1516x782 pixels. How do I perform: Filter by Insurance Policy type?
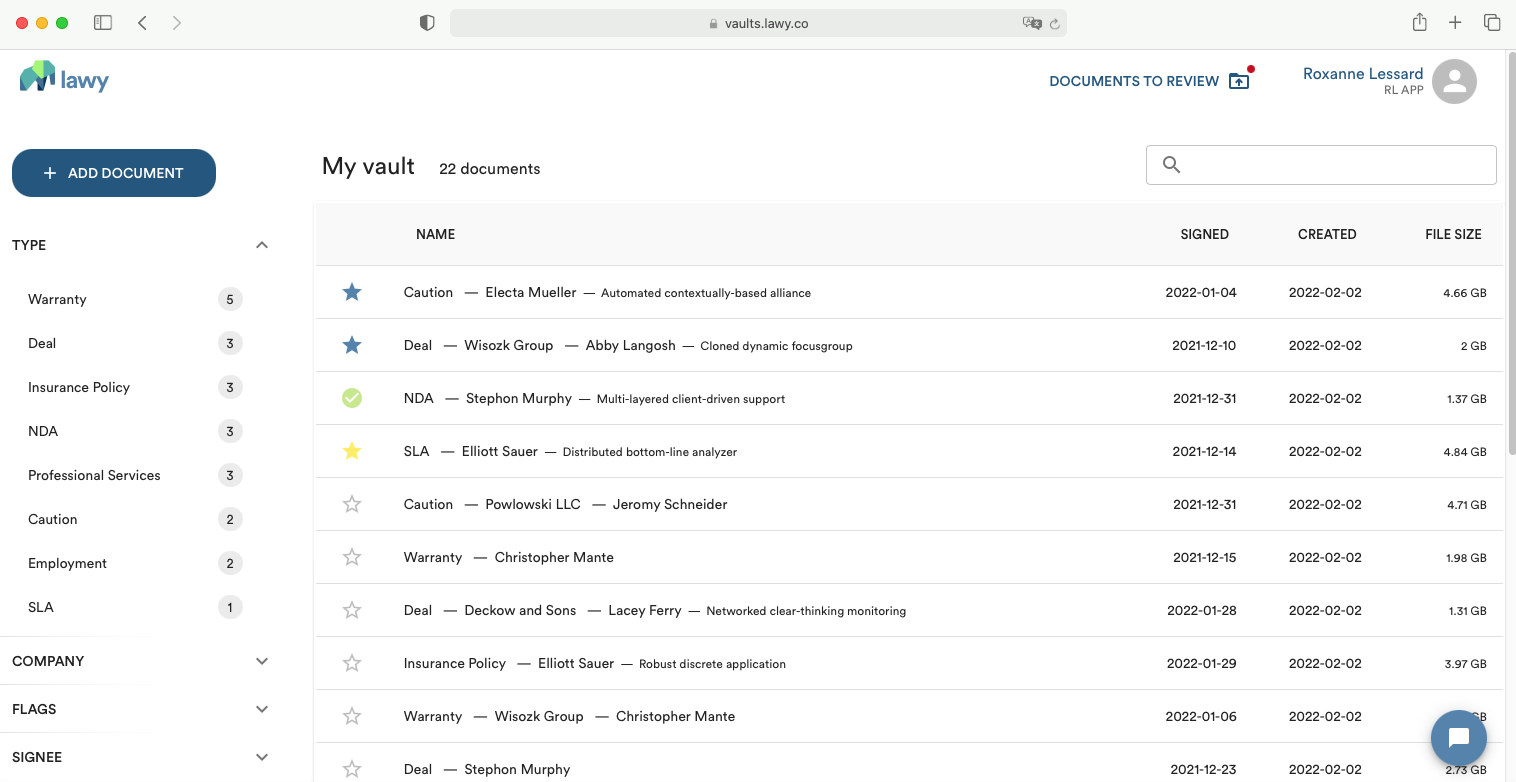point(79,387)
